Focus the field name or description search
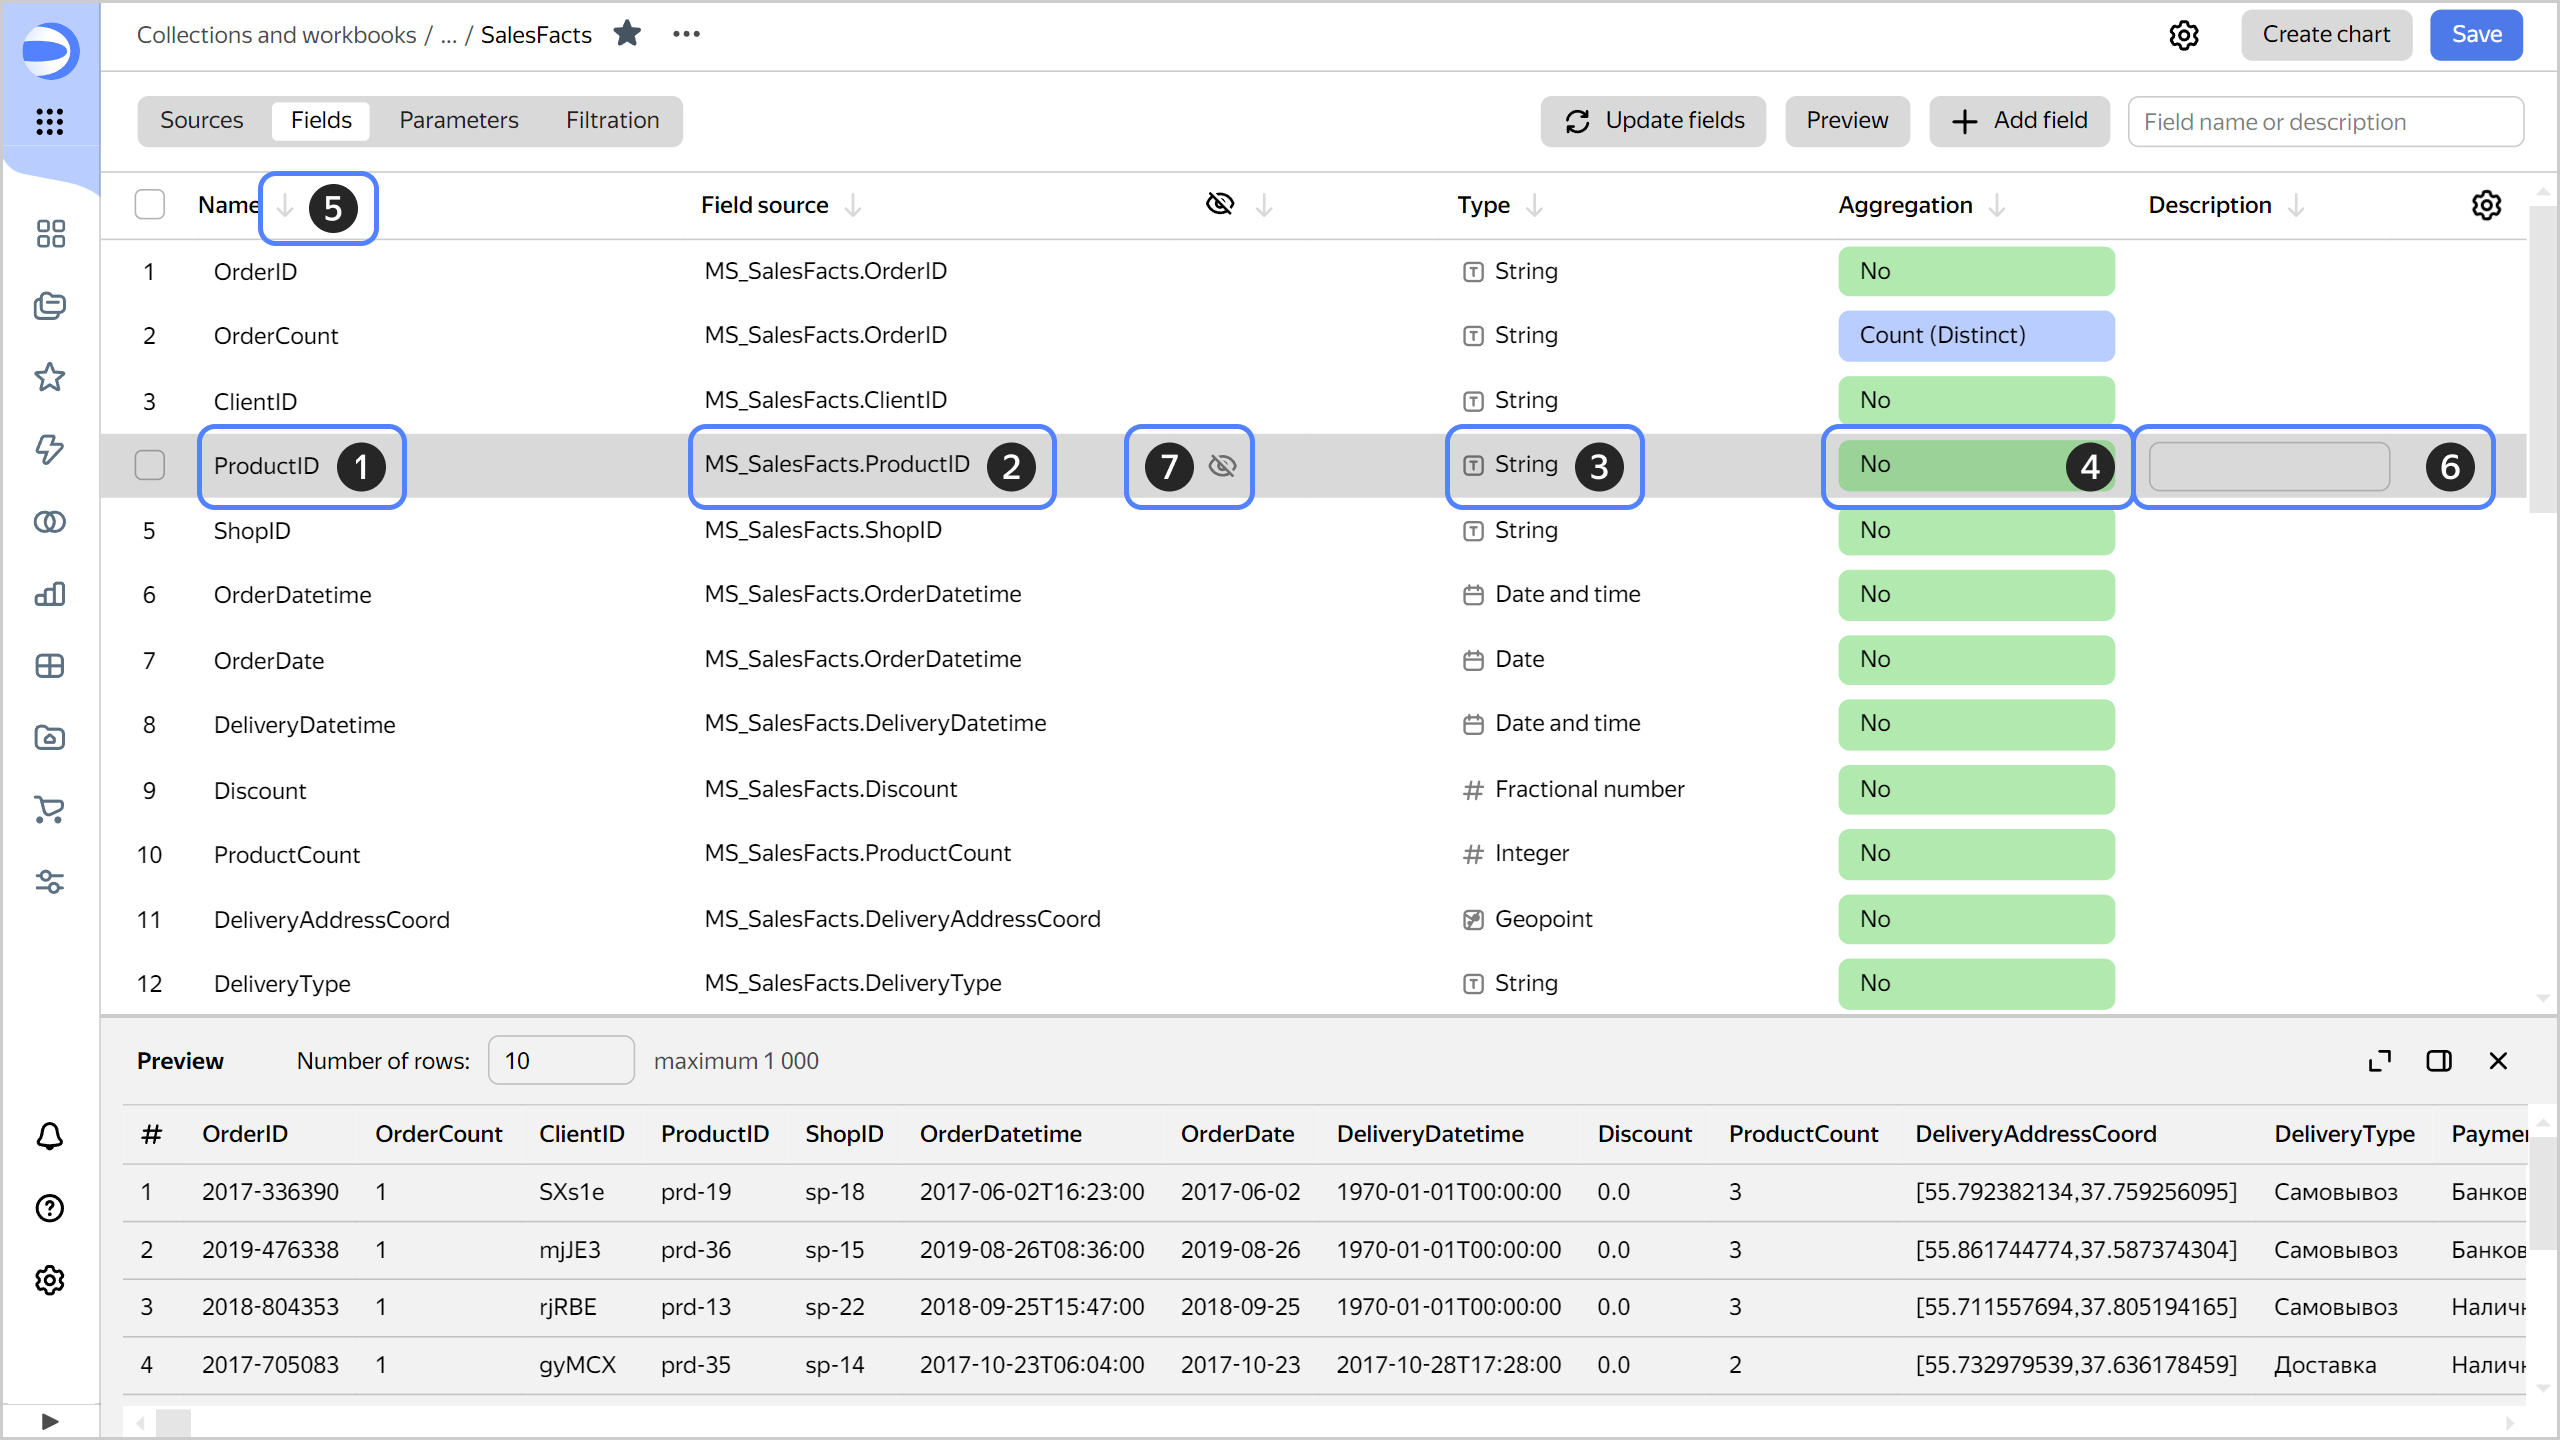The height and width of the screenshot is (1440, 2560). point(2325,122)
